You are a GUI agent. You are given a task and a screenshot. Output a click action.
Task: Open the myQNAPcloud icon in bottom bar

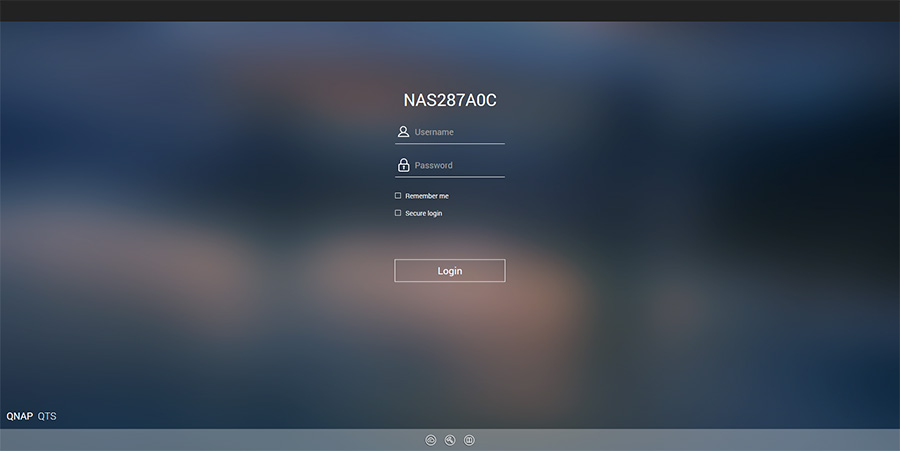click(431, 440)
